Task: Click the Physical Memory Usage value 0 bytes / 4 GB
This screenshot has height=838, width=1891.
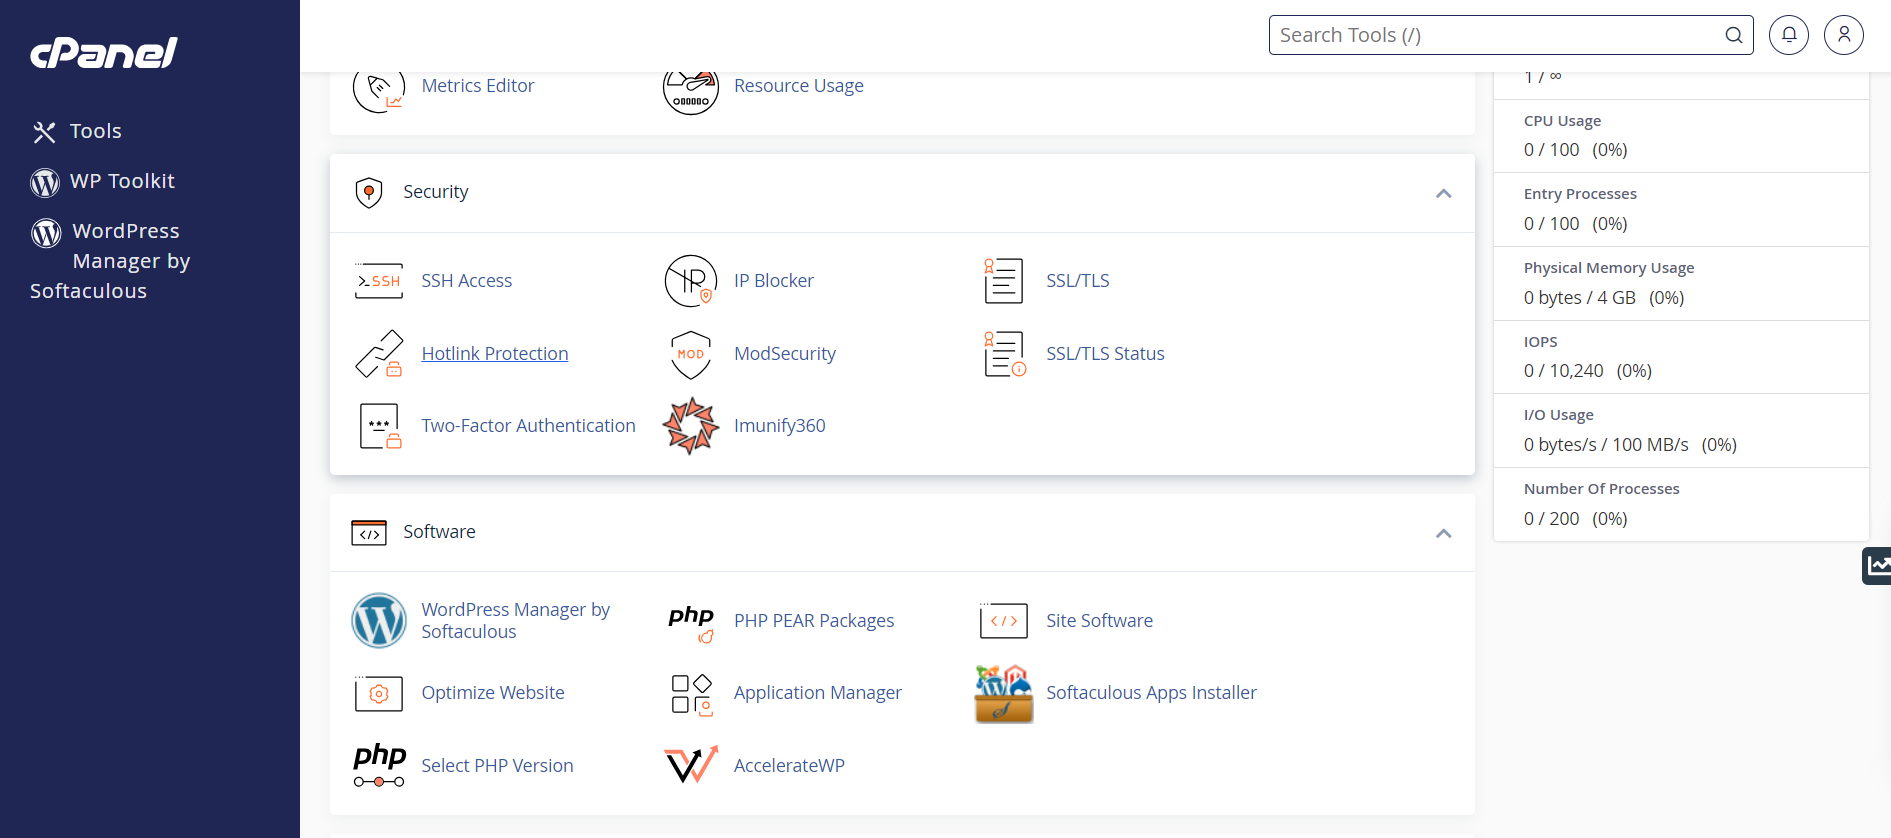Action: pyautogui.click(x=1580, y=298)
